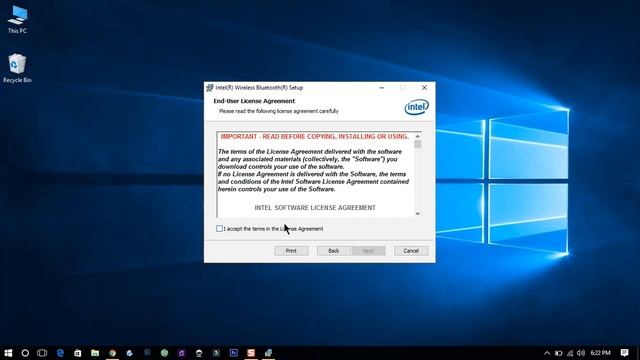This screenshot has width=640, height=360.
Task: Select the This PC desktop icon
Action: coord(17,20)
